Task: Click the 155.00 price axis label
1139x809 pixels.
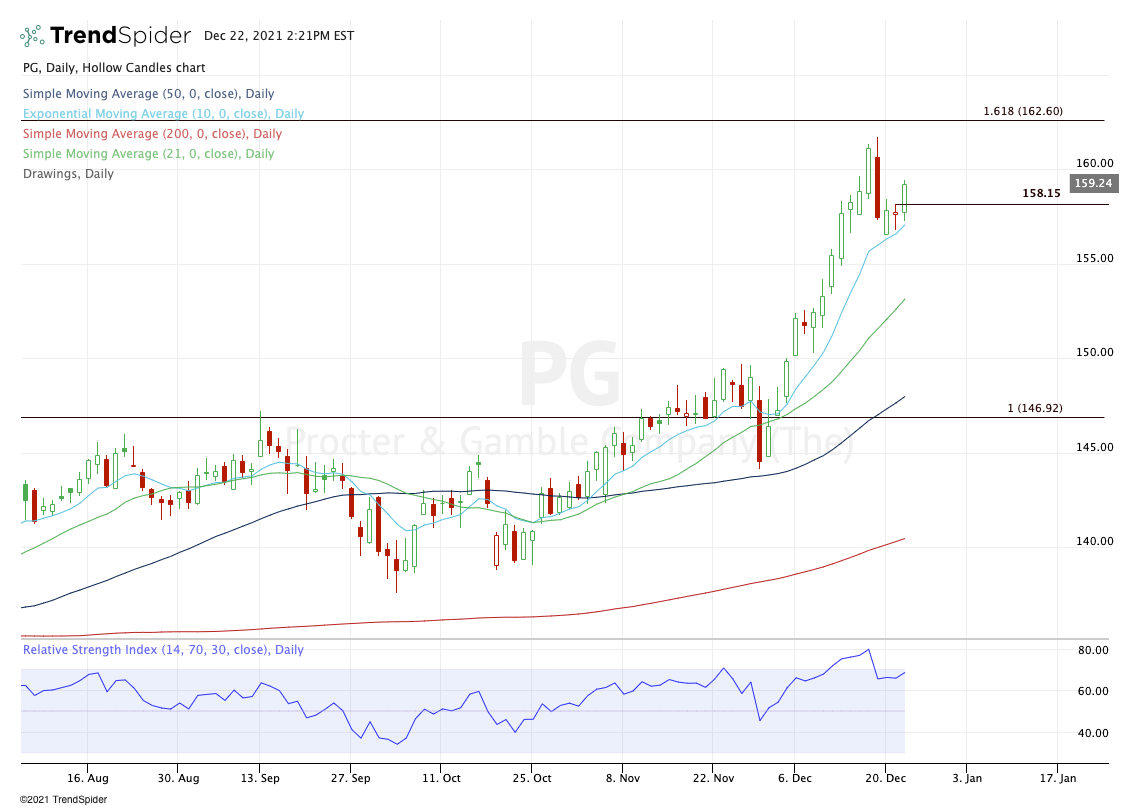Action: tap(1095, 259)
